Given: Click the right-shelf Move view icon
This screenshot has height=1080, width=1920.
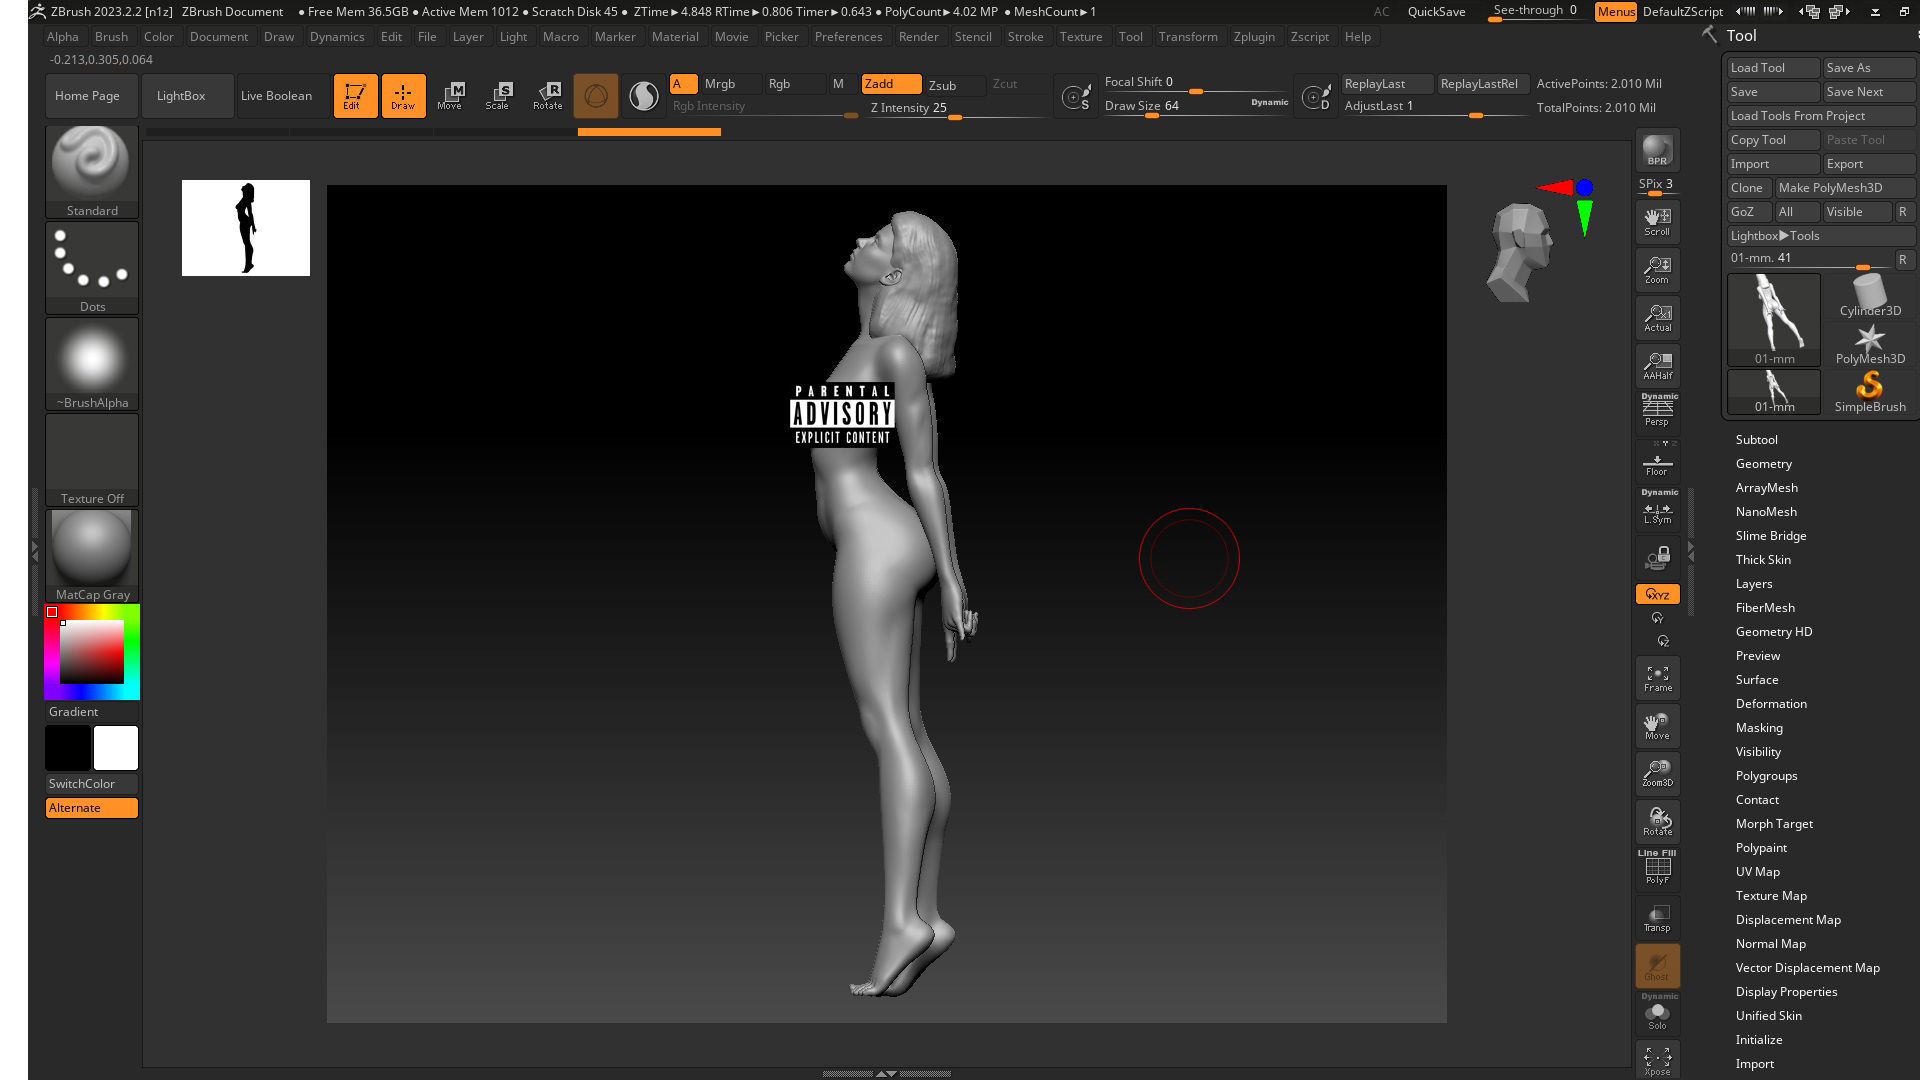Looking at the screenshot, I should (1657, 726).
